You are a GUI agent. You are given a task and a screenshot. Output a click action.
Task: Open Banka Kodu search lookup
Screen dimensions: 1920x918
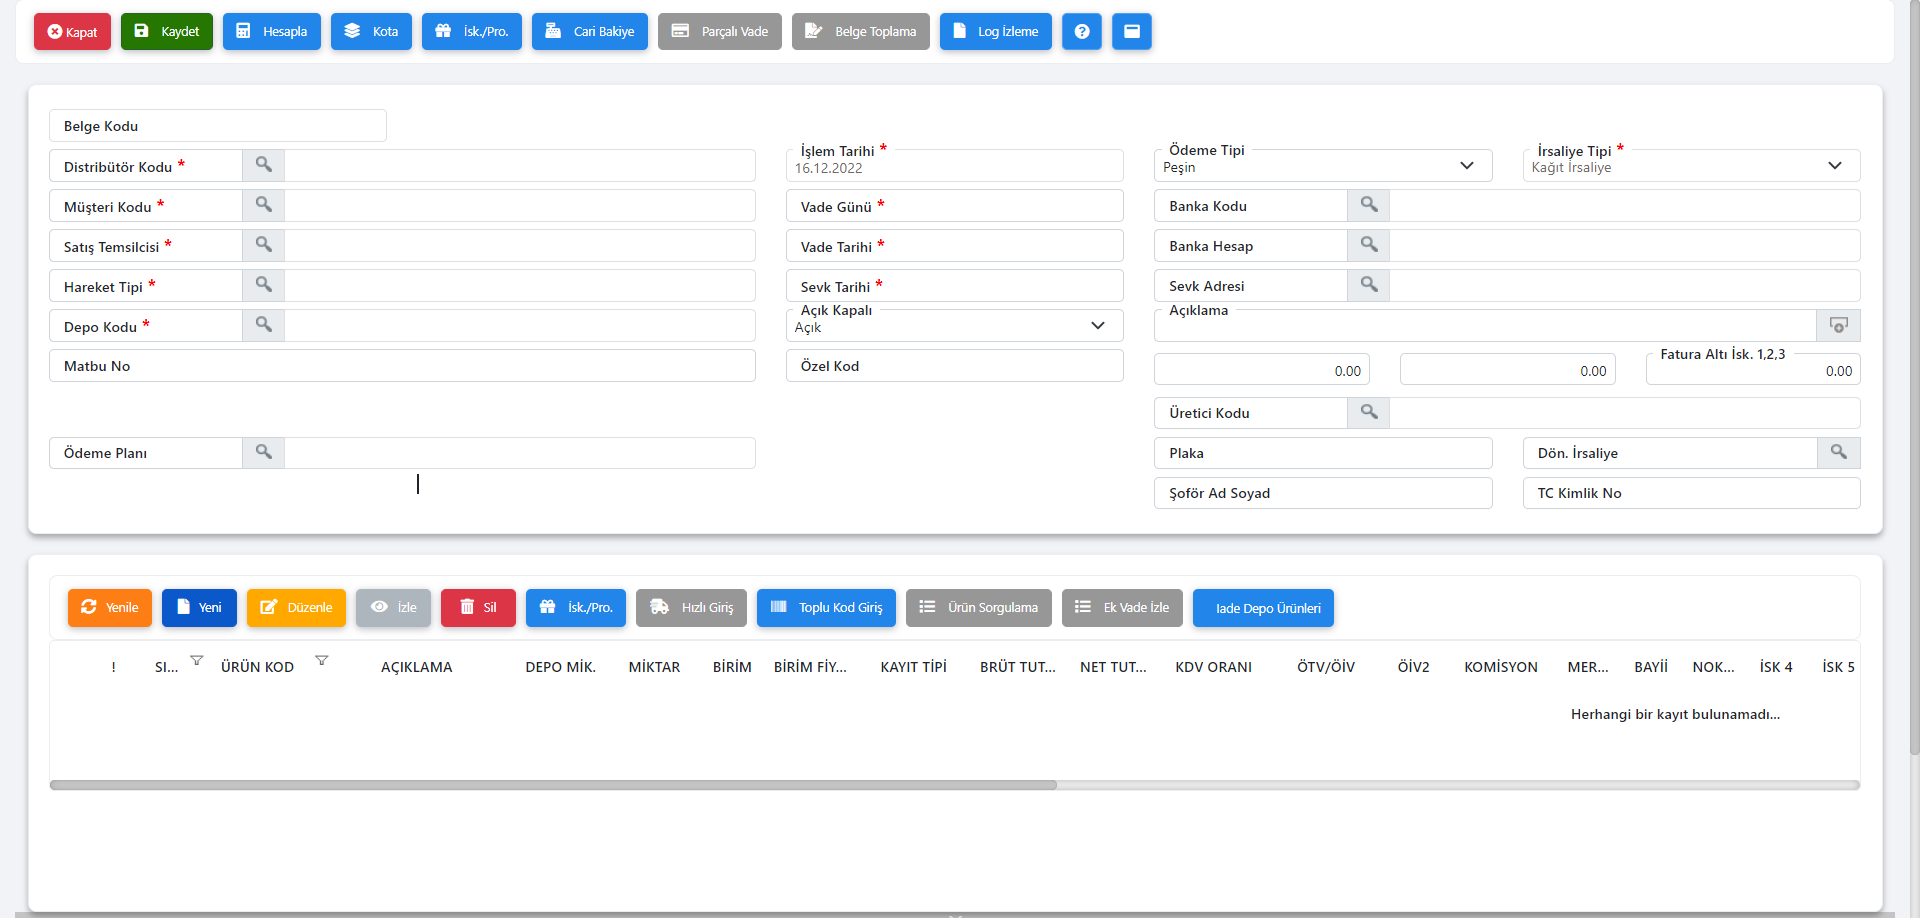[x=1368, y=205]
